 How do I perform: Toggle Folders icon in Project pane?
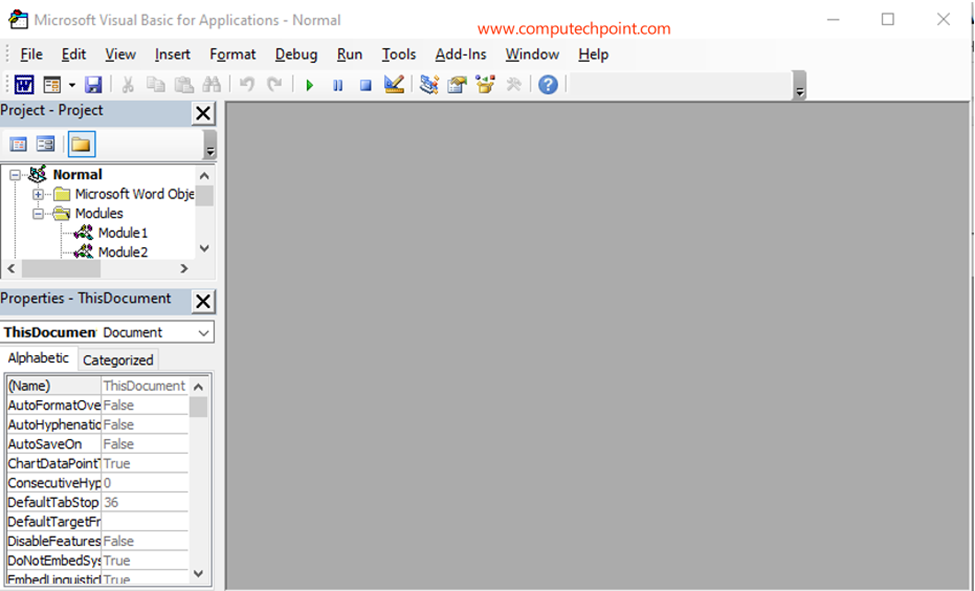pyautogui.click(x=81, y=144)
